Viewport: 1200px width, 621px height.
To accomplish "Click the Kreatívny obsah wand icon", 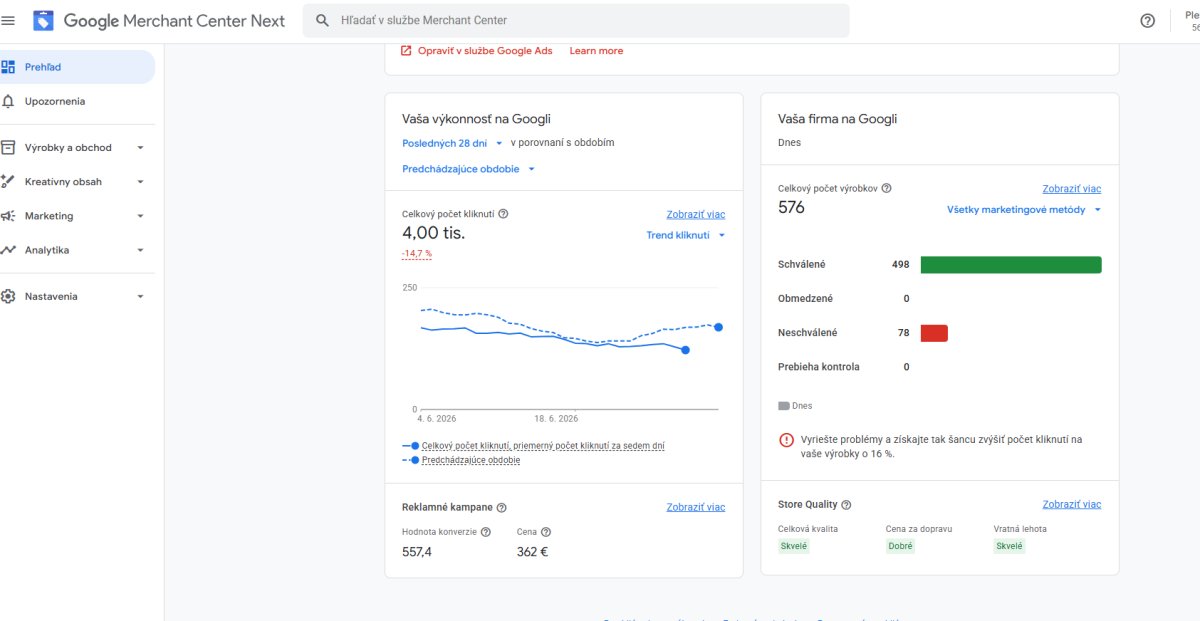I will click(8, 181).
